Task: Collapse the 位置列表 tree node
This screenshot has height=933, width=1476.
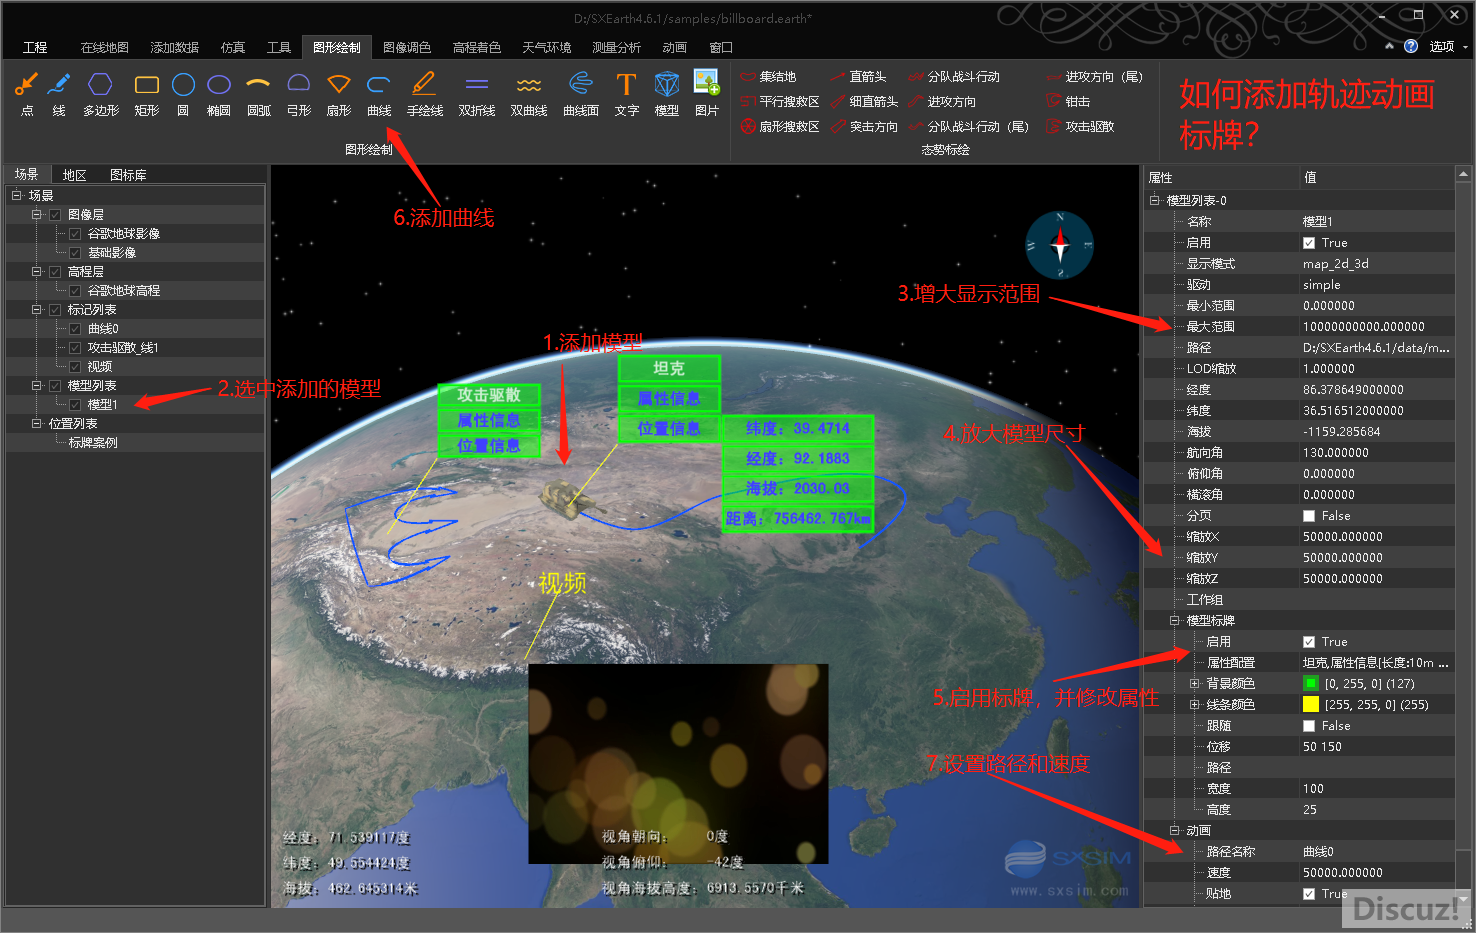Action: 36,424
